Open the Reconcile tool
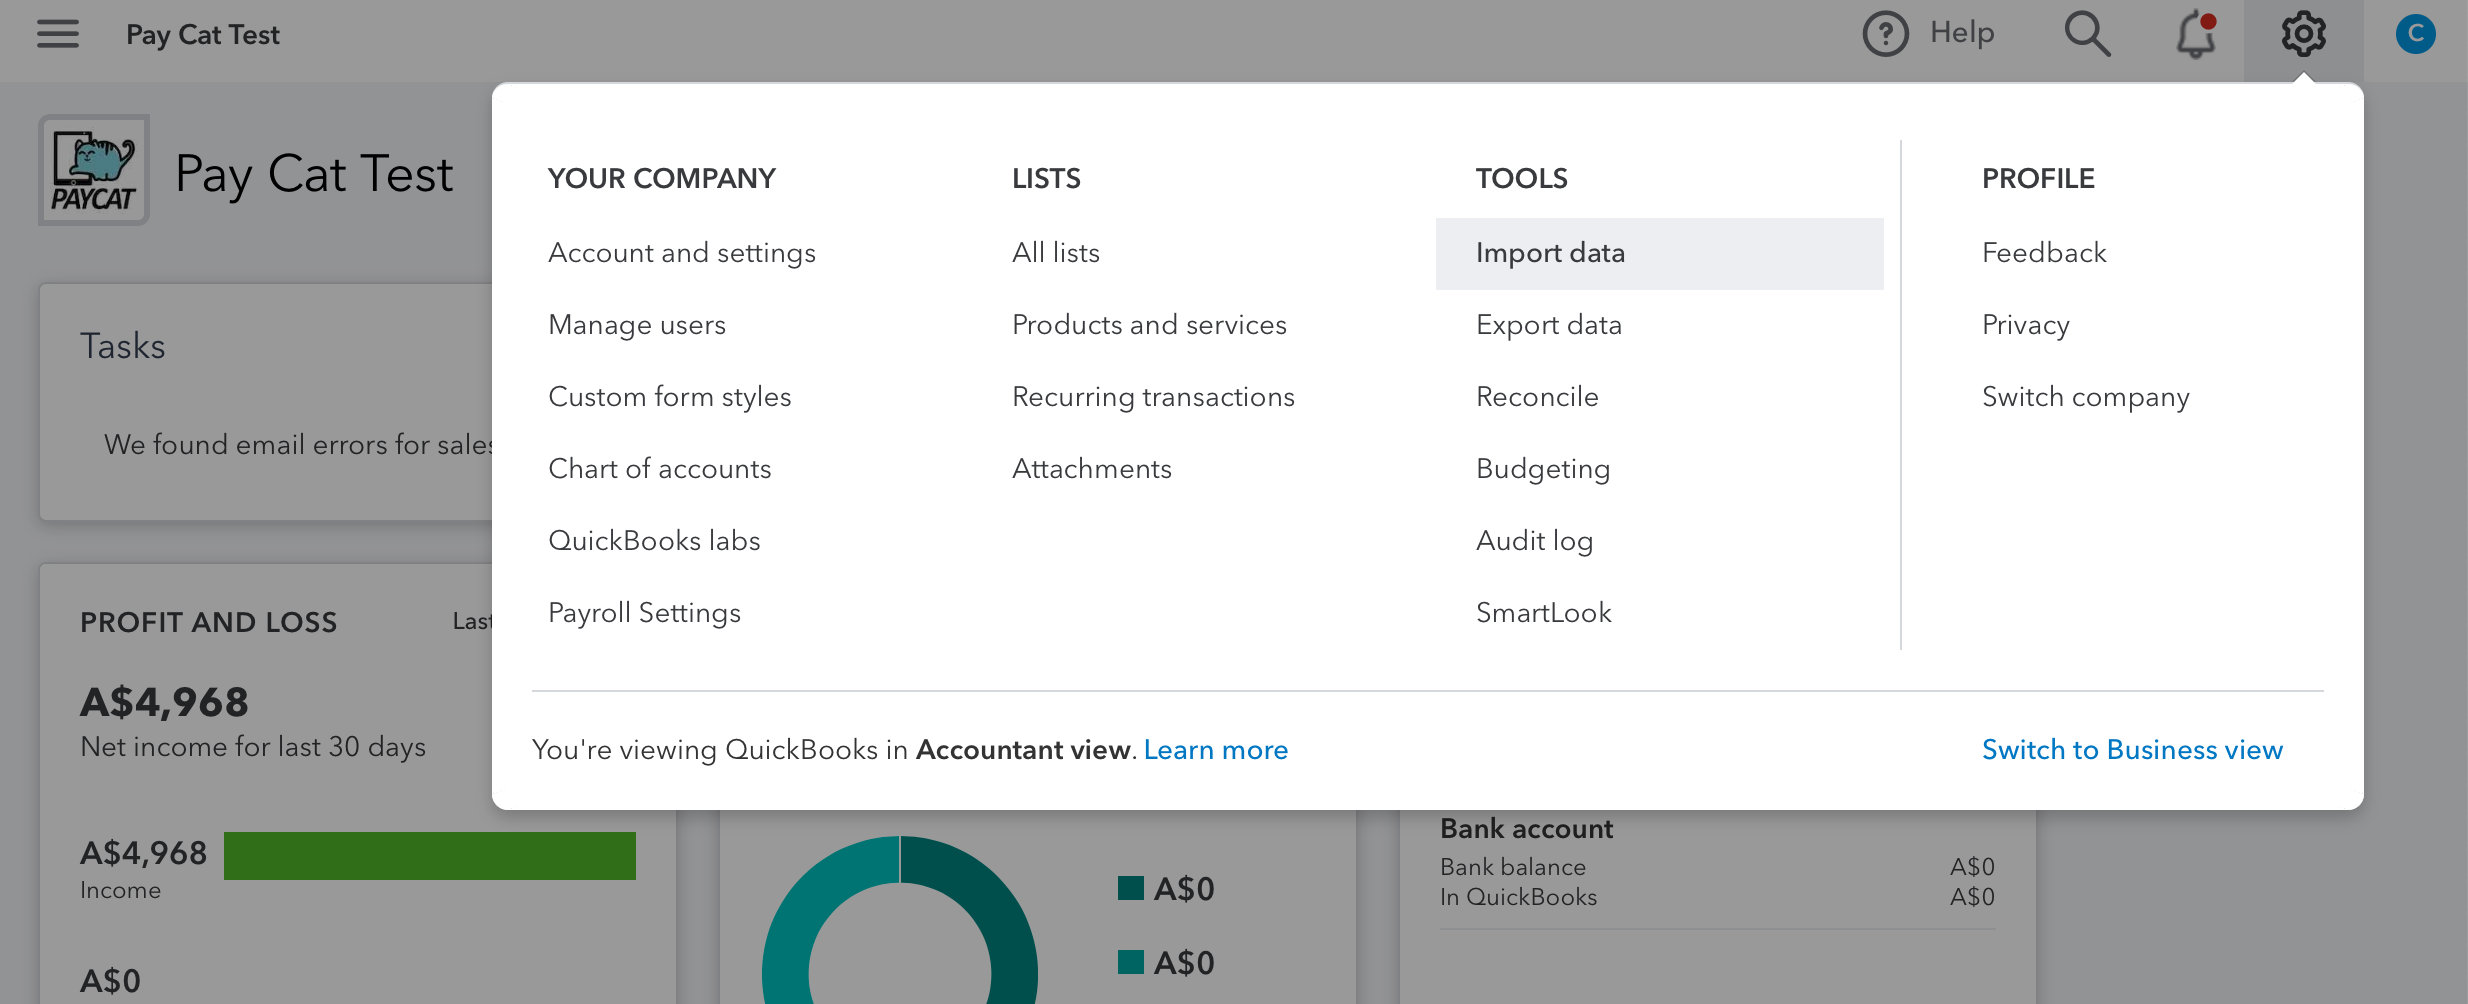 coord(1537,397)
